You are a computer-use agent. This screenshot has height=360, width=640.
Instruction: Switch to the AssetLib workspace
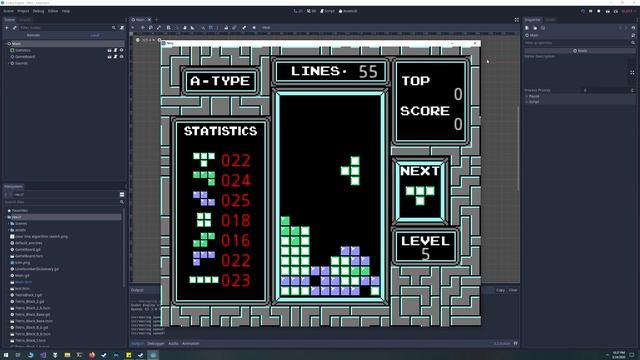click(348, 11)
